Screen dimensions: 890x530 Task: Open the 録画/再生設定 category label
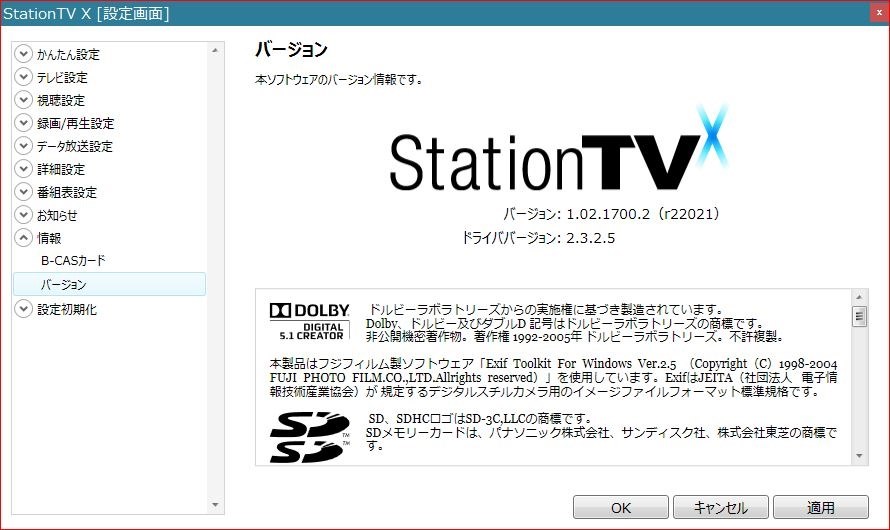[x=75, y=123]
